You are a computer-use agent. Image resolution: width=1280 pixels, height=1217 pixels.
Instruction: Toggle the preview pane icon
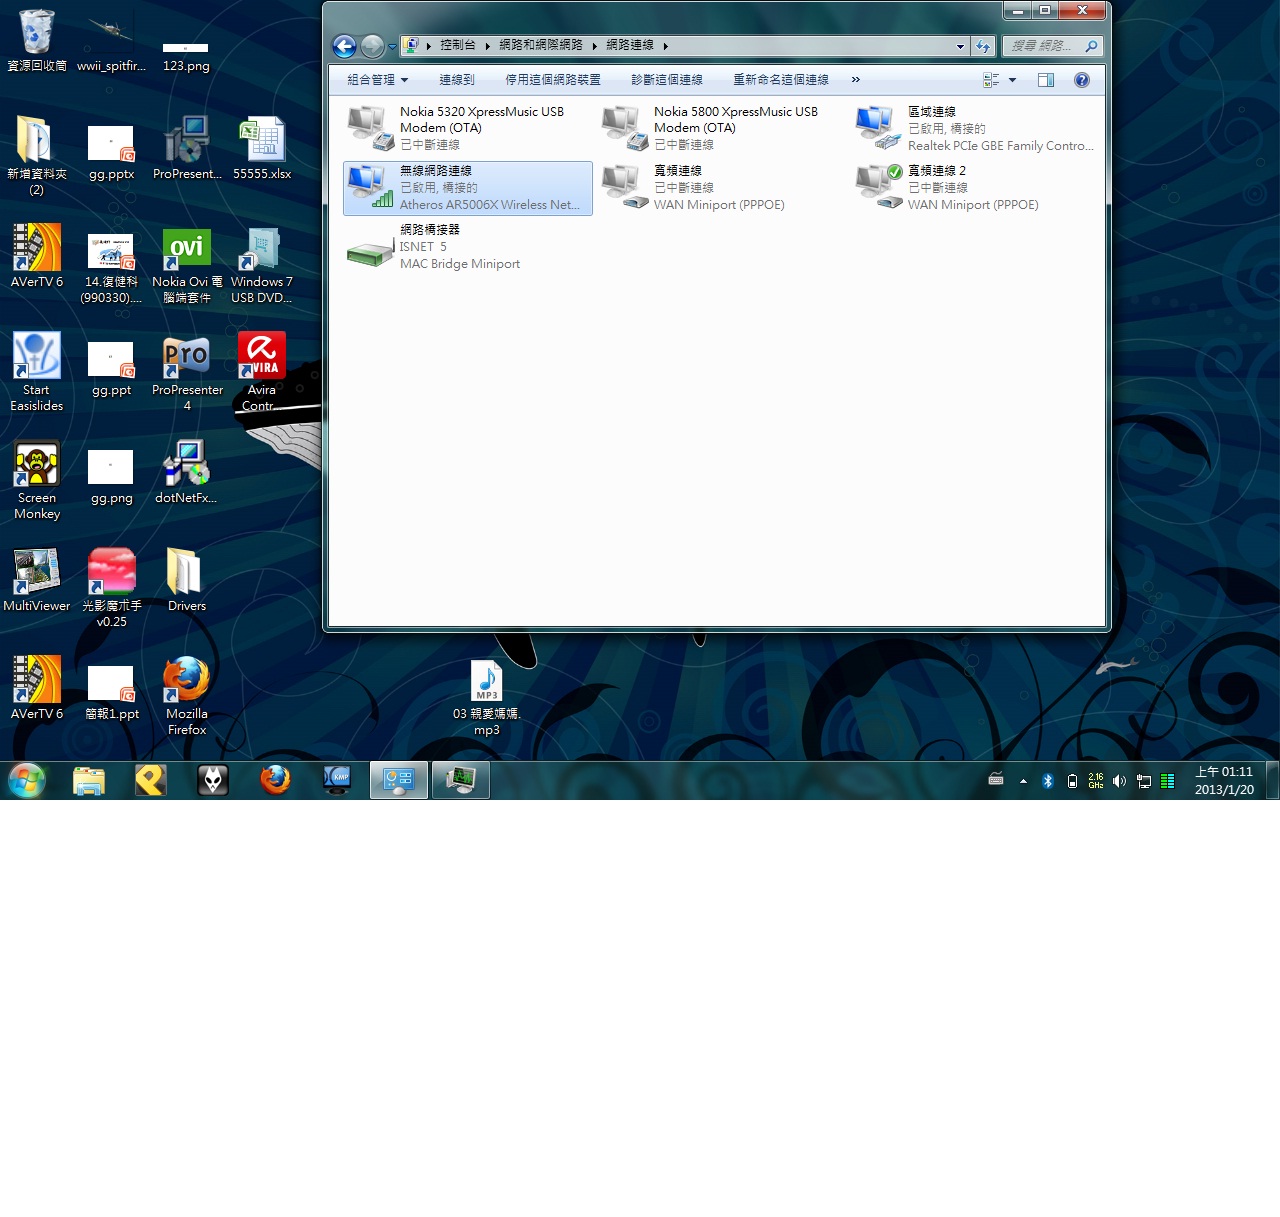click(x=1046, y=80)
